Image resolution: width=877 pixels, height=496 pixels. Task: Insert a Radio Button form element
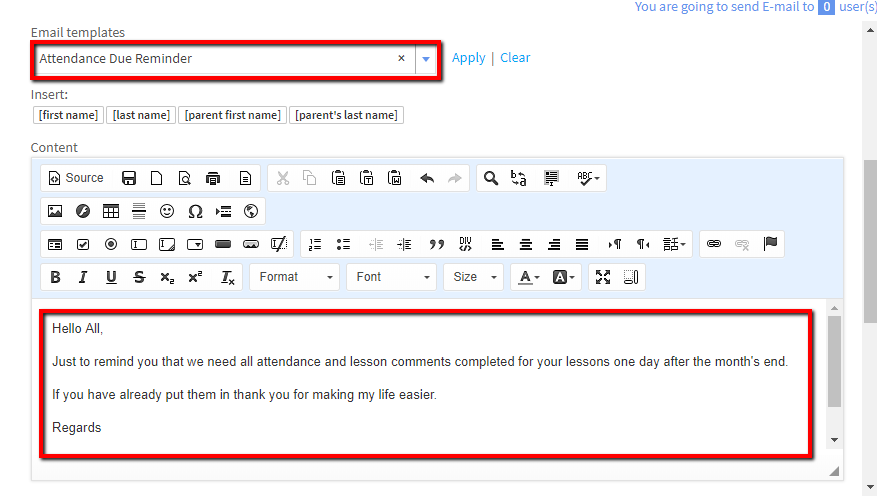(x=111, y=244)
